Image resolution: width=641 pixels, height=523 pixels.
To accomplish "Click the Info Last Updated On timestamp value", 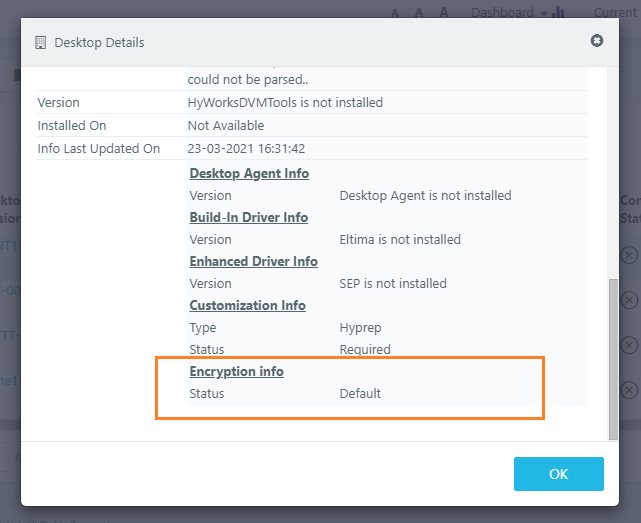I will tap(246, 148).
